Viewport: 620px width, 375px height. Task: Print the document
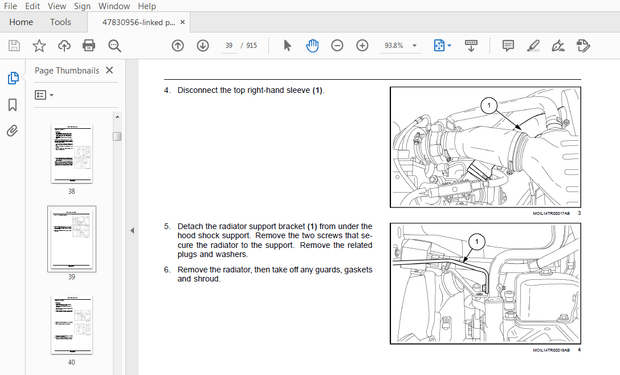pos(89,46)
